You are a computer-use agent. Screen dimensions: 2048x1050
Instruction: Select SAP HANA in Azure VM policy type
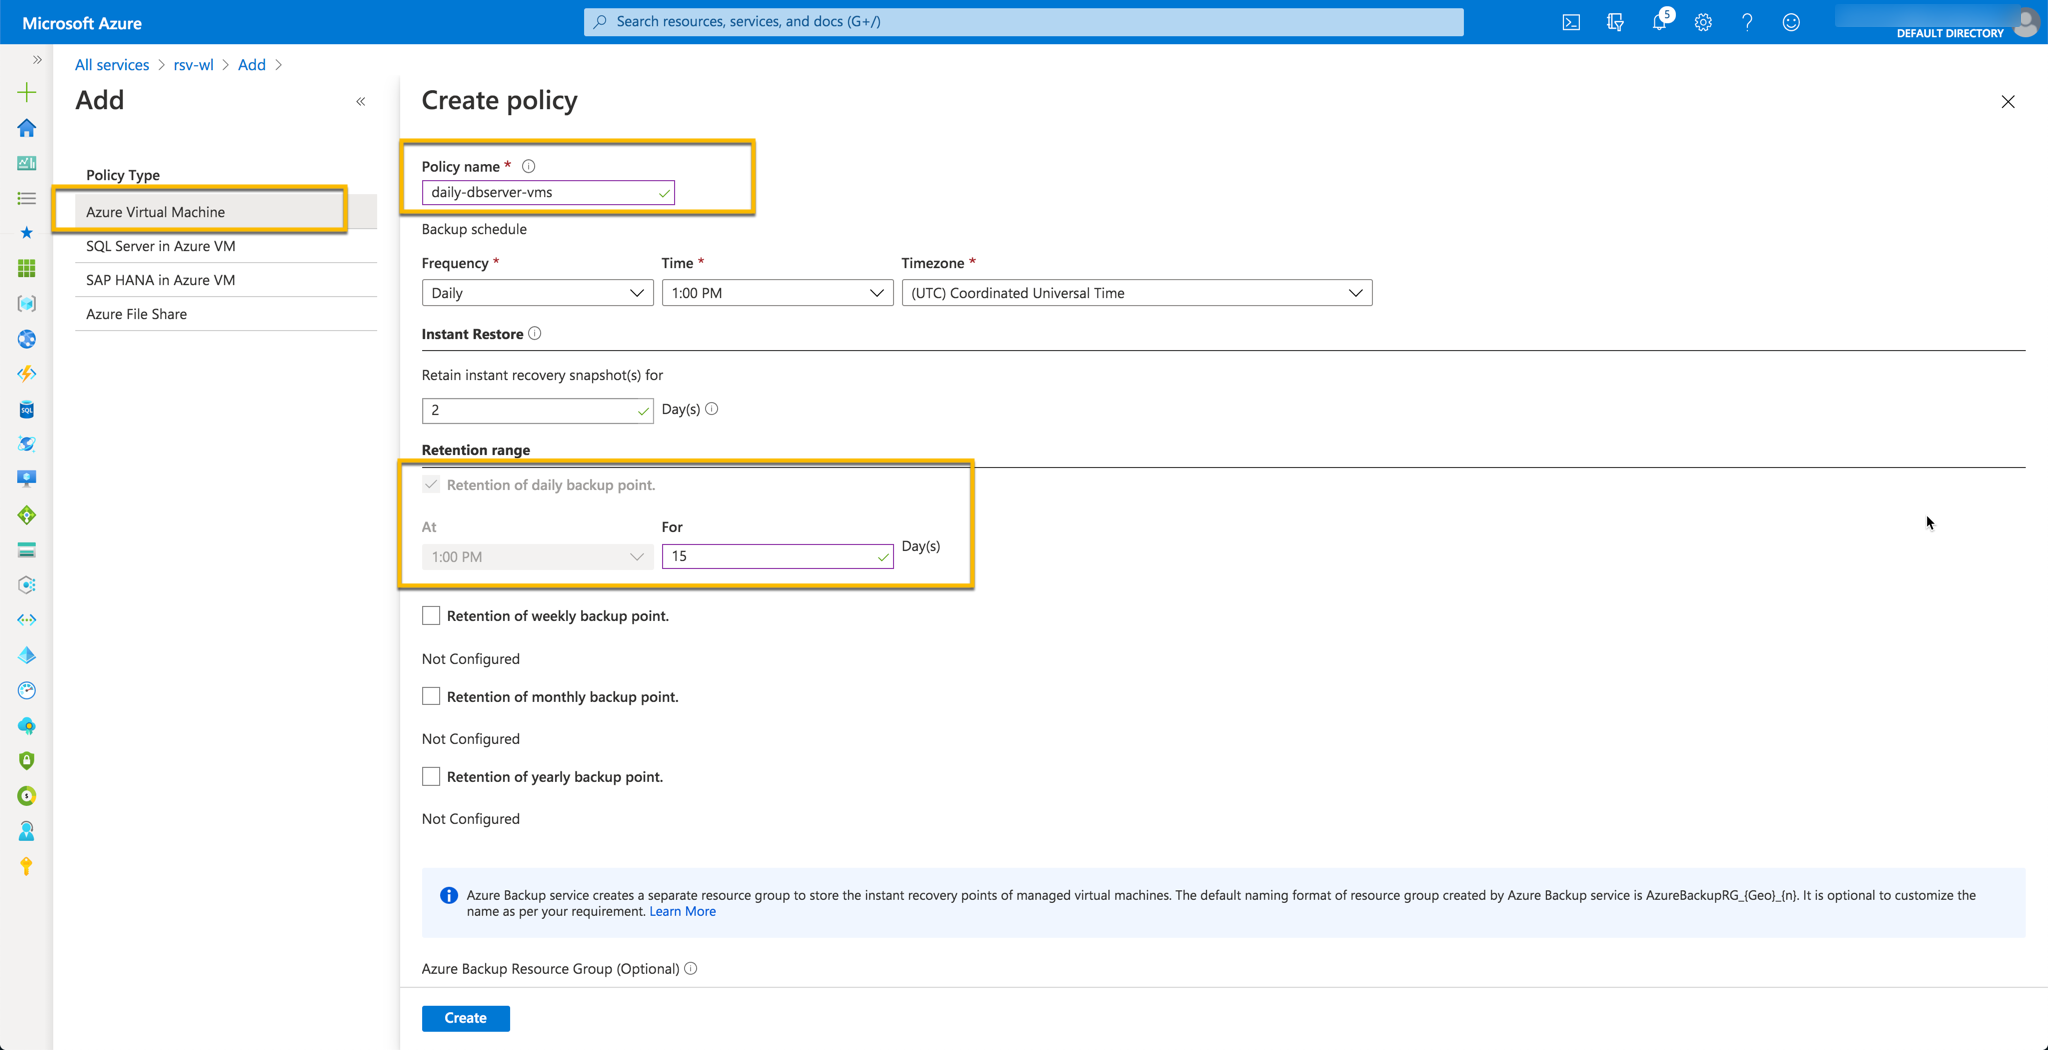tap(226, 280)
